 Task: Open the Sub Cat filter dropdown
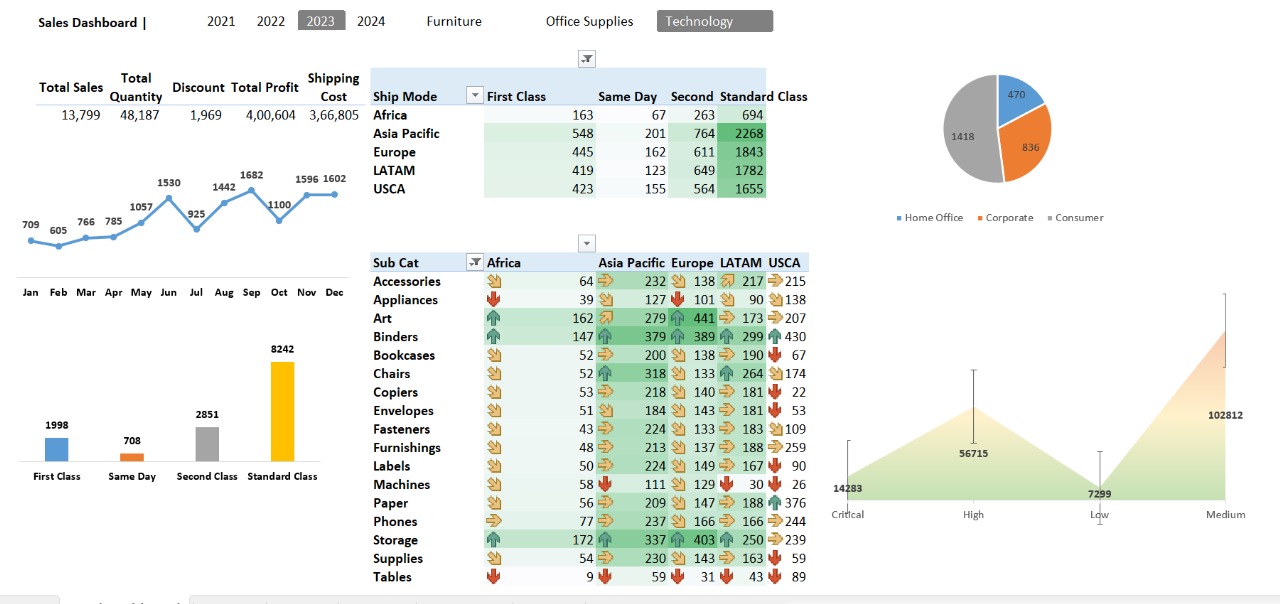tap(475, 262)
